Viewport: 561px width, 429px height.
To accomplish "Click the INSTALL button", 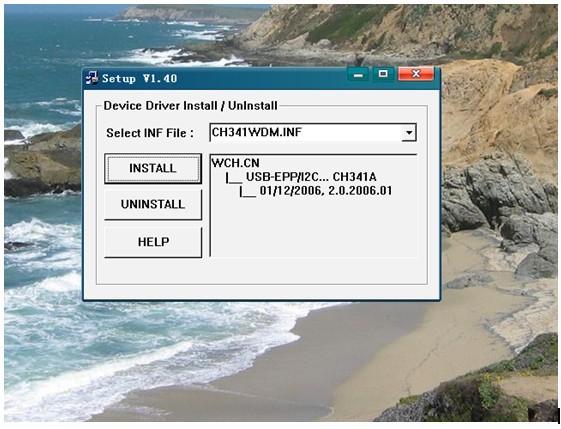I will 153,169.
